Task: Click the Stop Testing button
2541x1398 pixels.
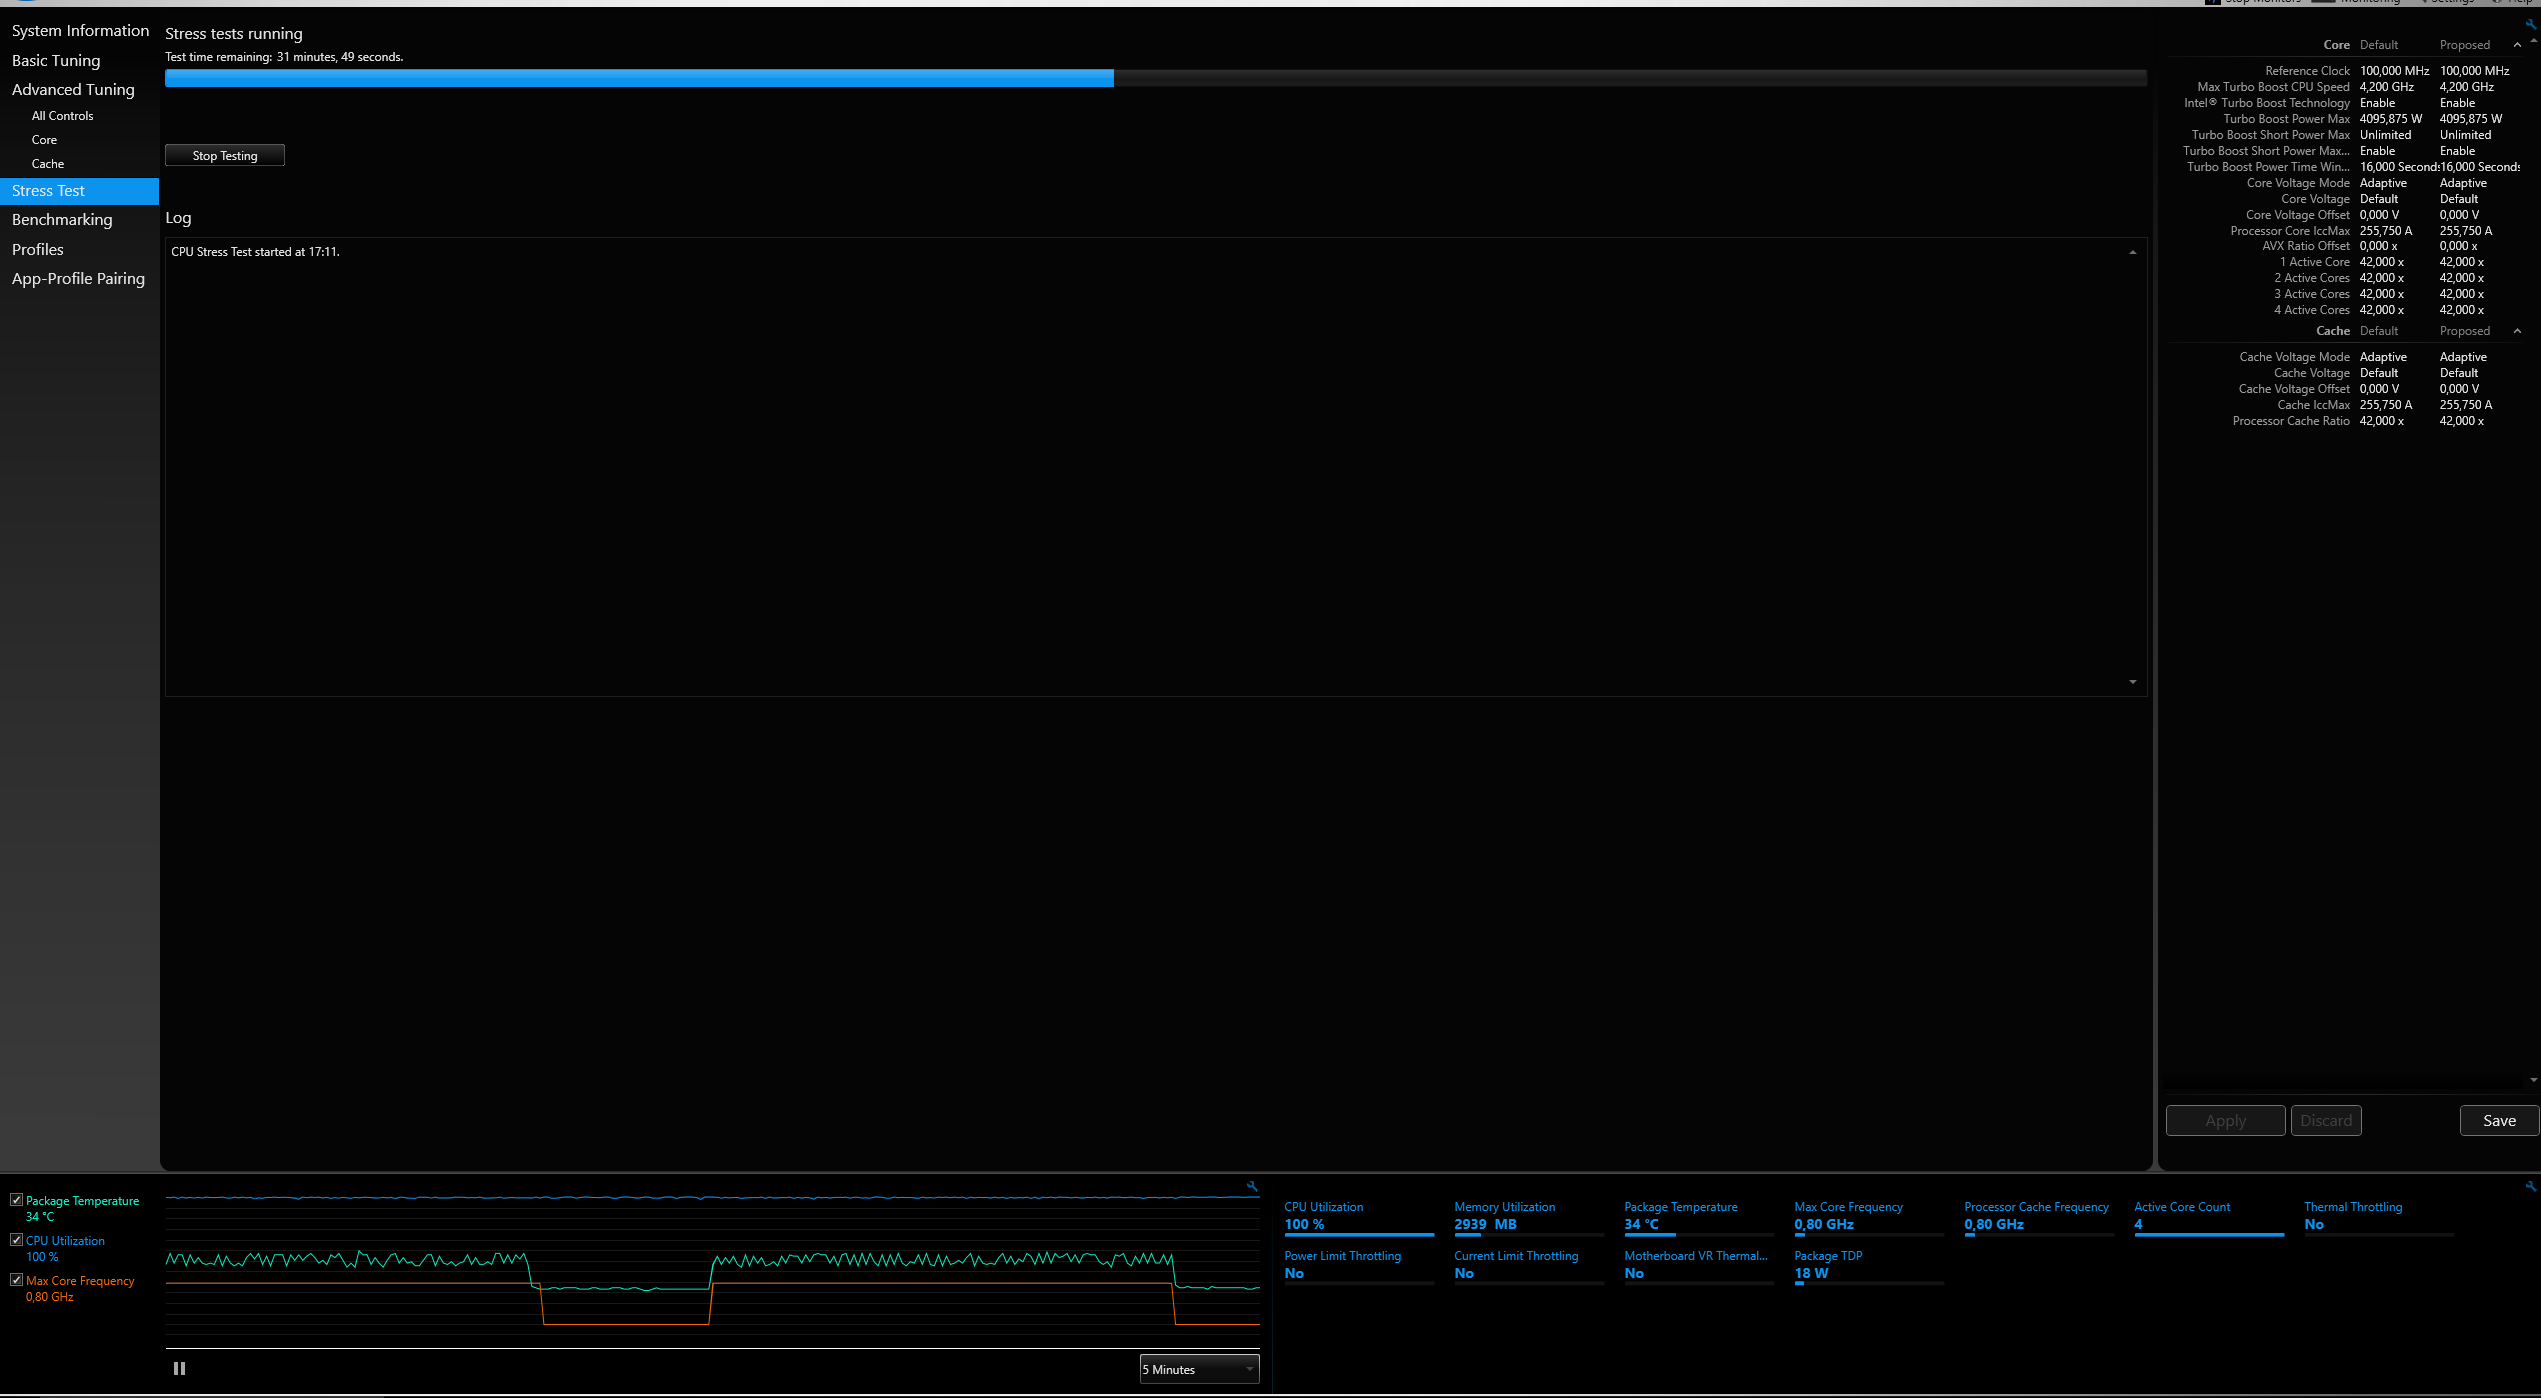Action: click(225, 156)
